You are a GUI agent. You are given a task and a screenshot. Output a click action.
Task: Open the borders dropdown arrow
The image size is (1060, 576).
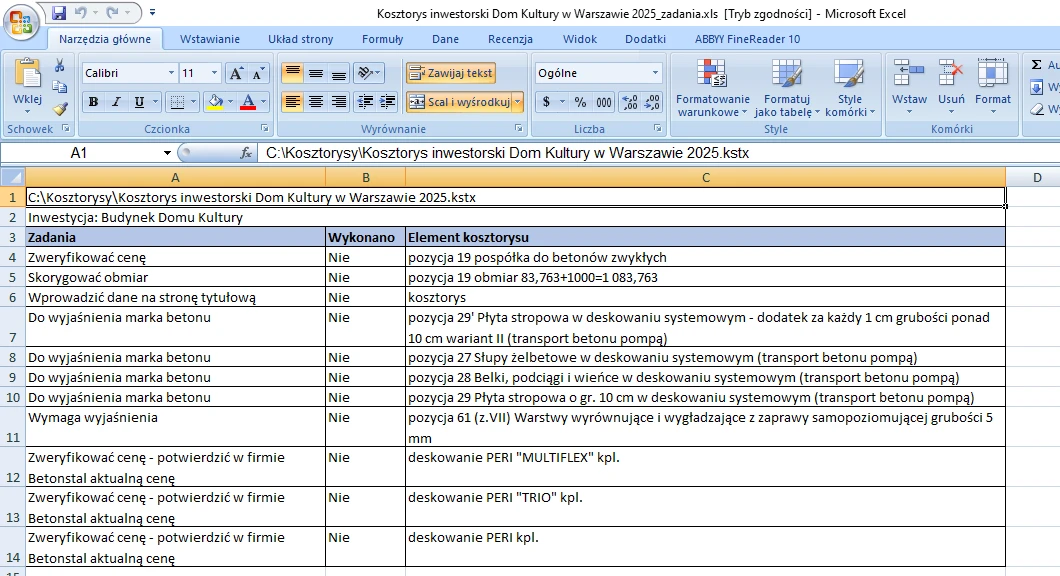[x=193, y=102]
